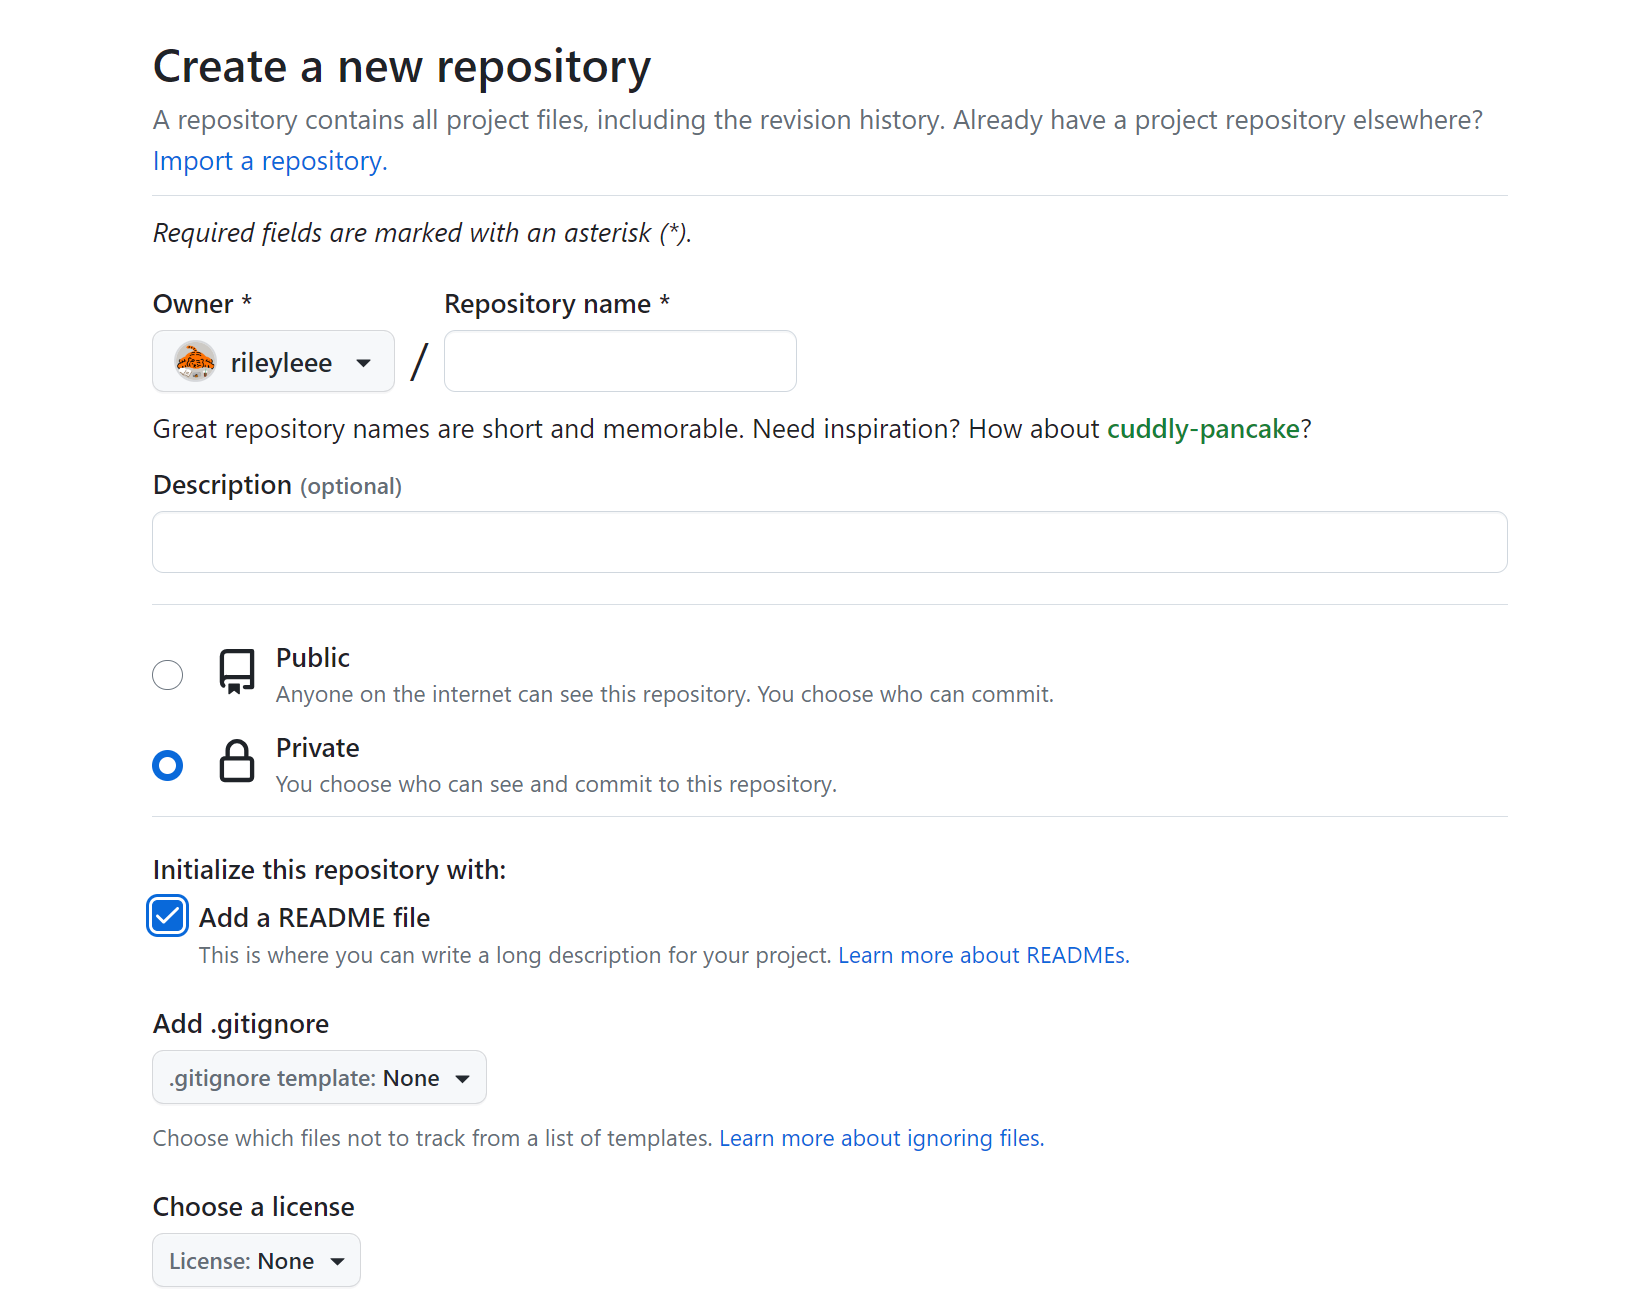
Task: Select the Public visibility radio button
Action: click(x=168, y=675)
